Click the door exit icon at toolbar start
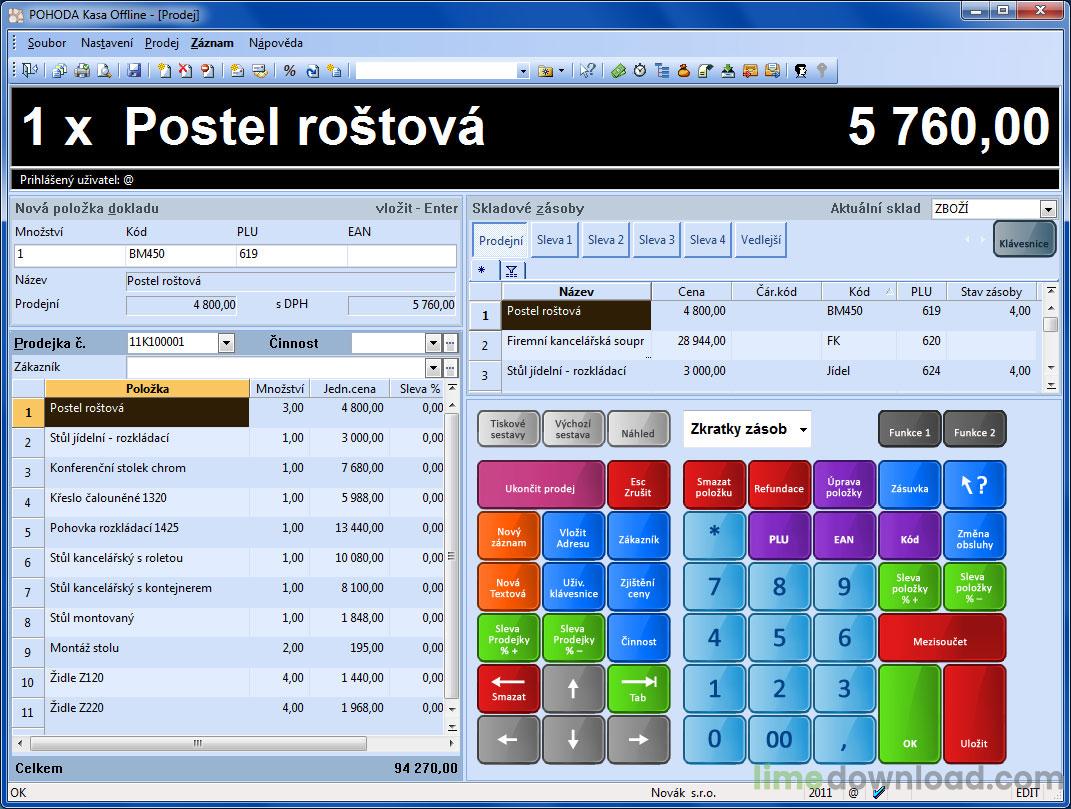Screen dimensions: 1071x809 (x=28, y=72)
